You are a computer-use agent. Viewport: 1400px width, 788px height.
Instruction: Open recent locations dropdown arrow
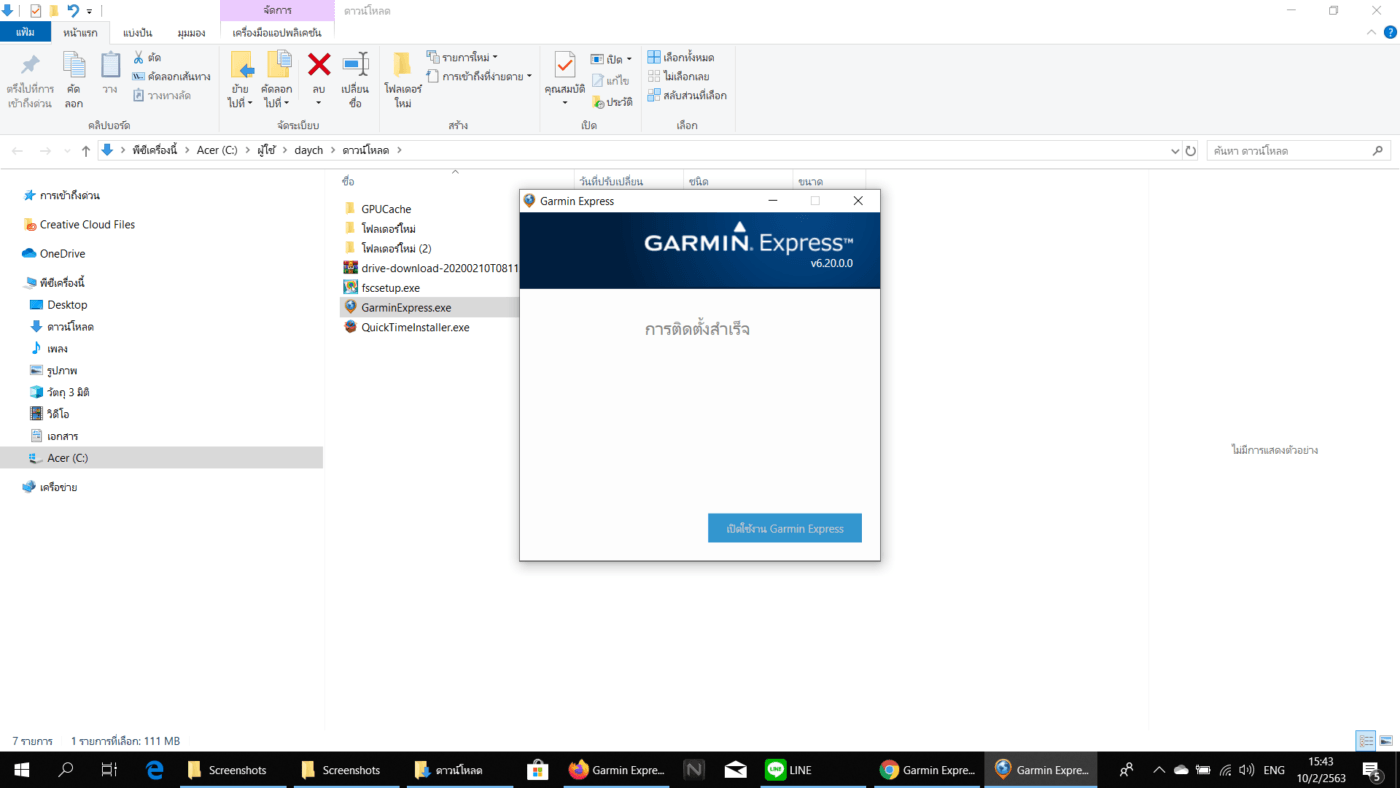coord(65,151)
